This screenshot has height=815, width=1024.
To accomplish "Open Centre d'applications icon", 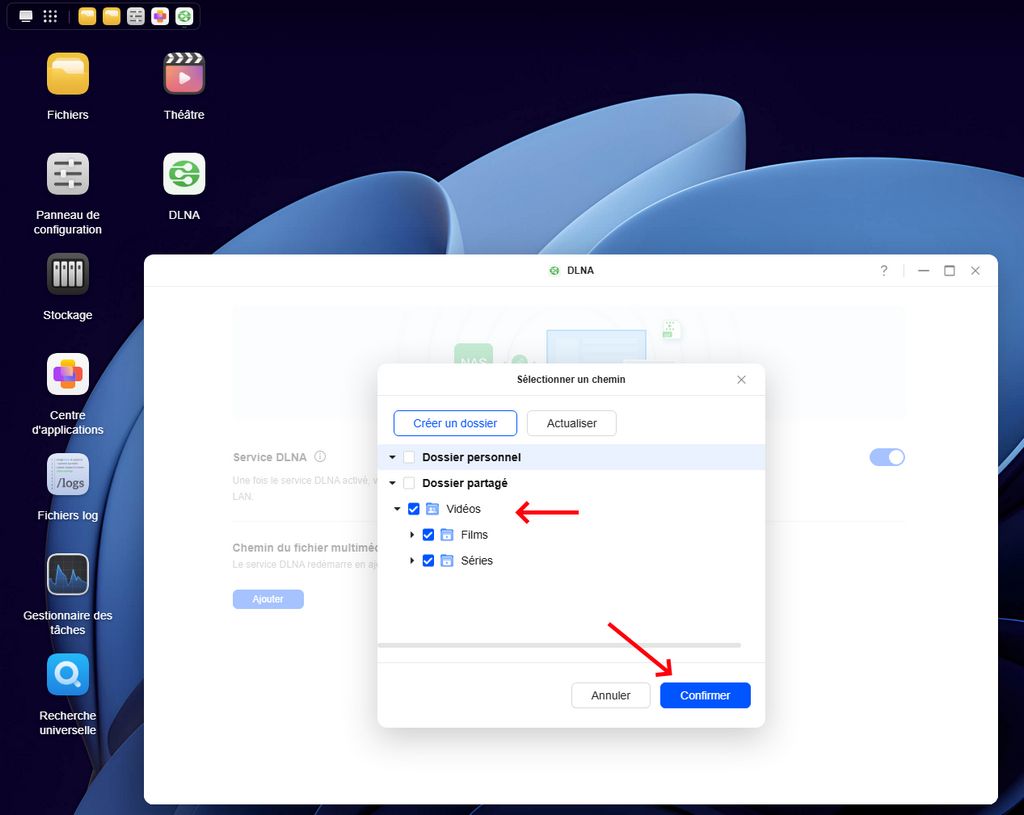I will 68,375.
